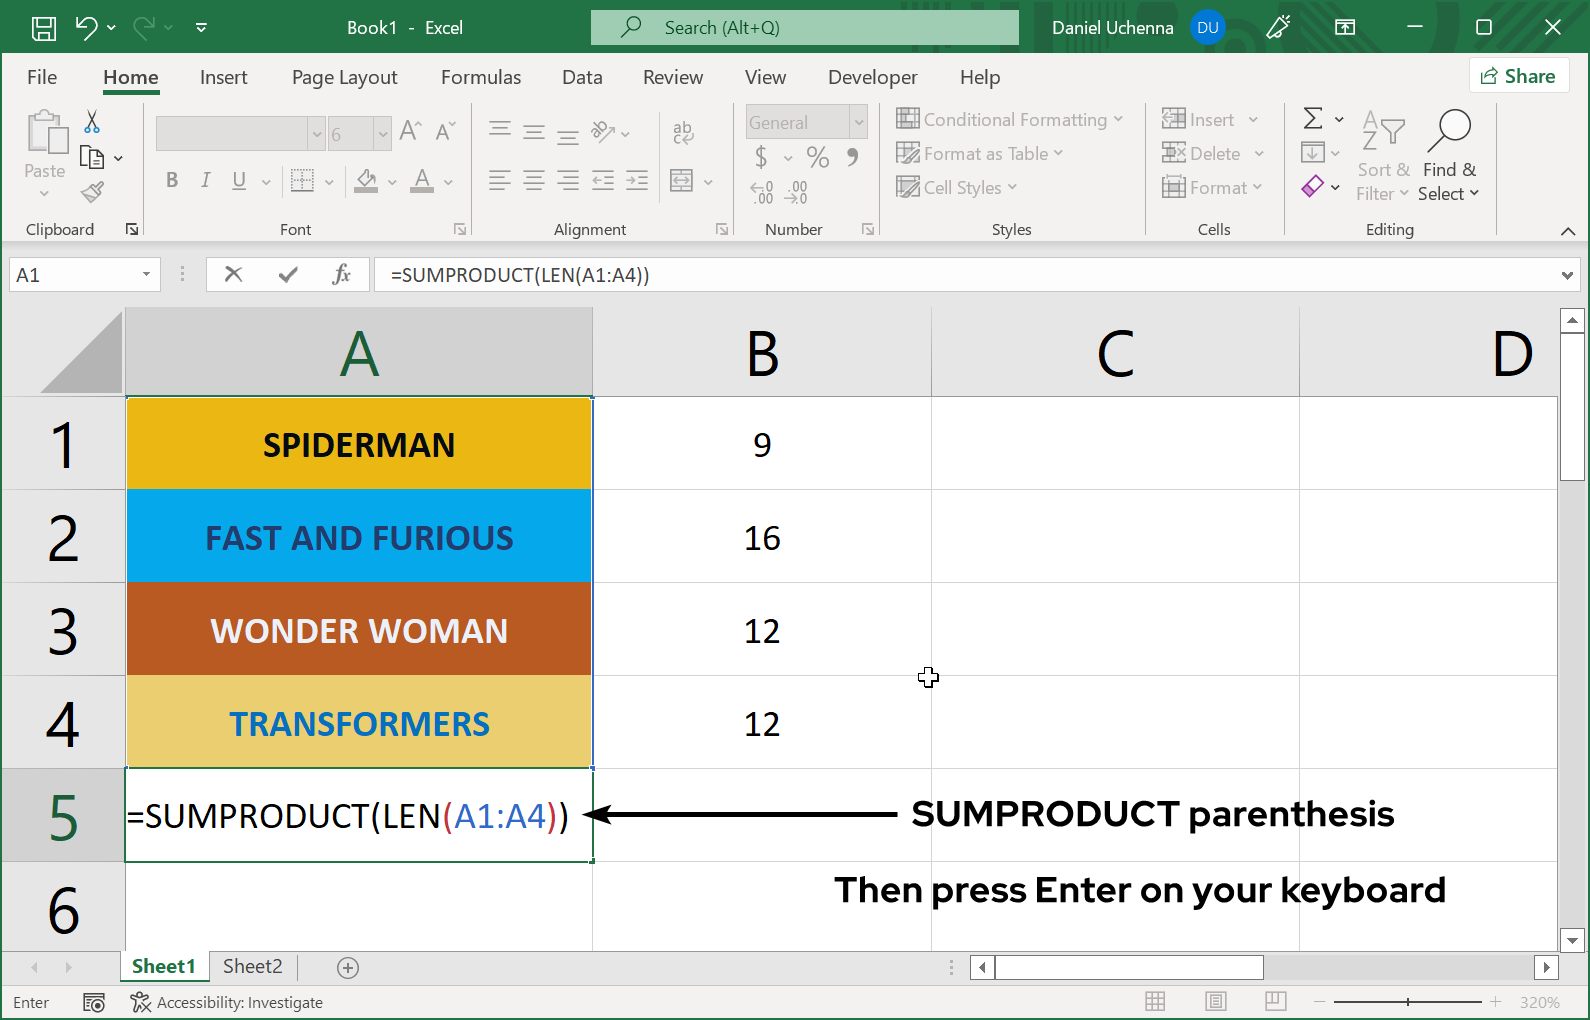Image resolution: width=1590 pixels, height=1020 pixels.
Task: Click the AutoSum sigma icon
Action: pyautogui.click(x=1313, y=119)
